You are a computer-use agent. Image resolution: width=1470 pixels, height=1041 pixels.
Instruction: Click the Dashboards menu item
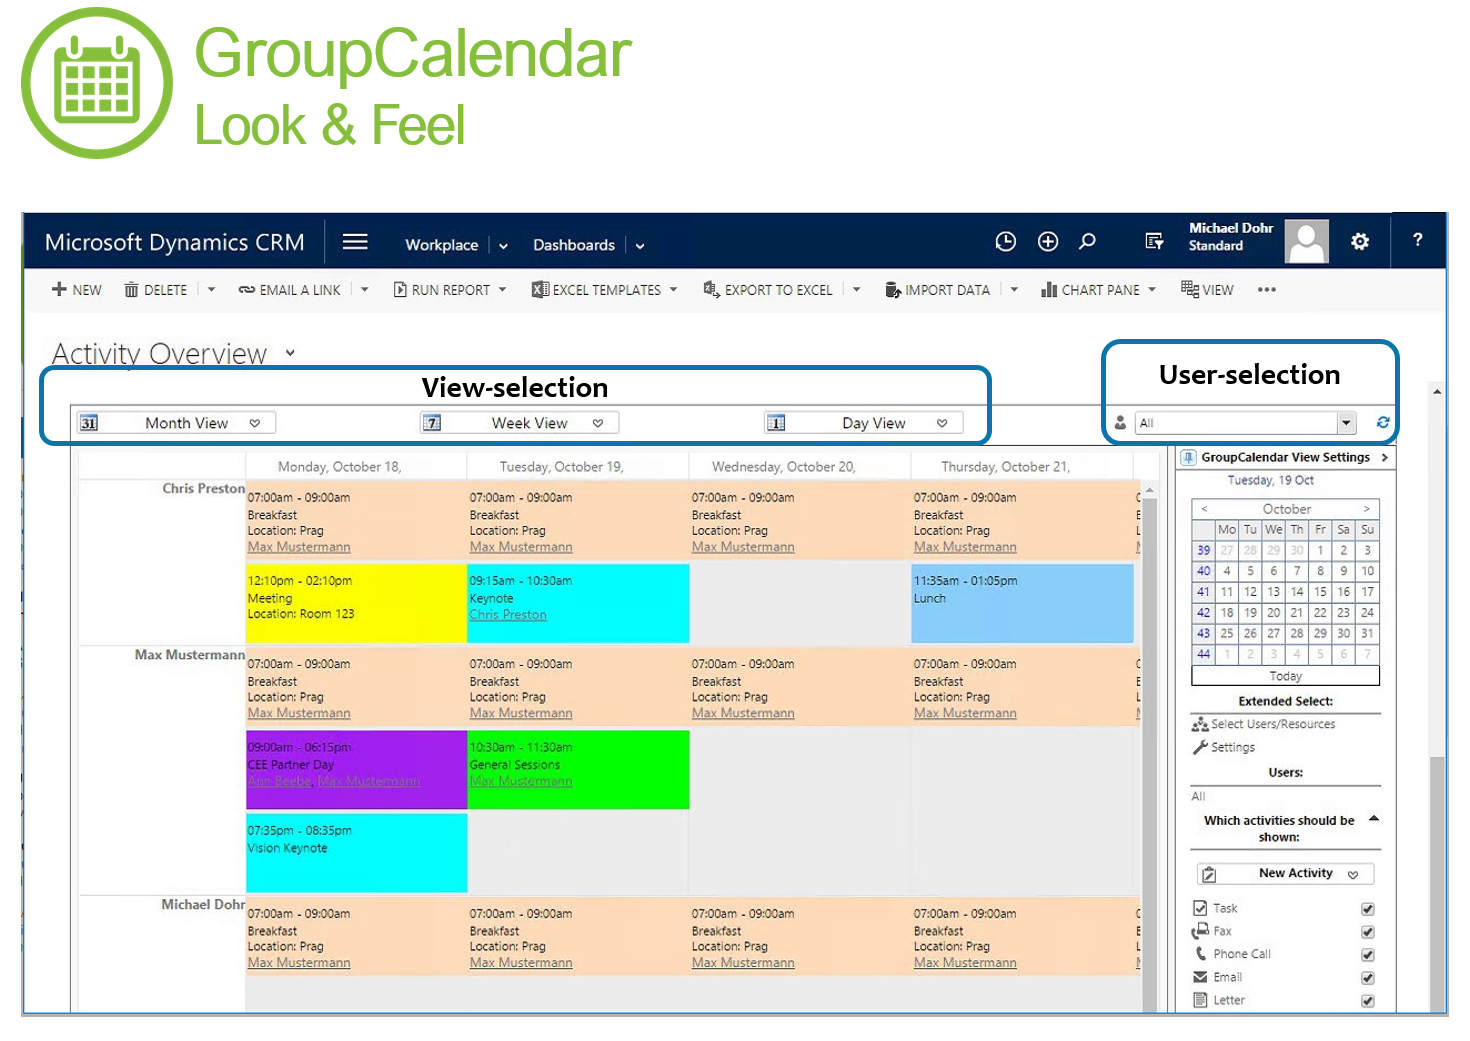[574, 245]
